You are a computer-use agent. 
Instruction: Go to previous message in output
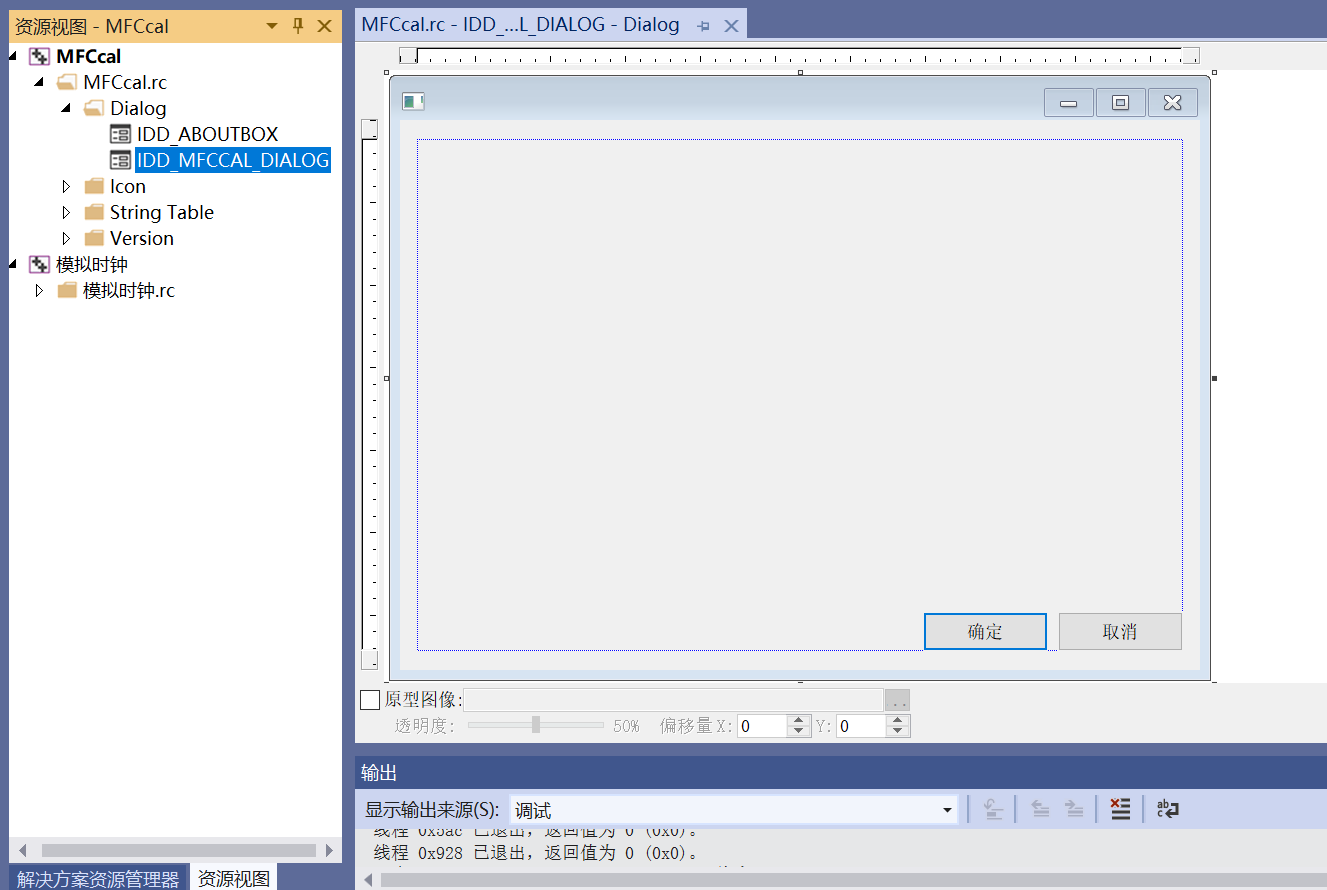point(1040,810)
